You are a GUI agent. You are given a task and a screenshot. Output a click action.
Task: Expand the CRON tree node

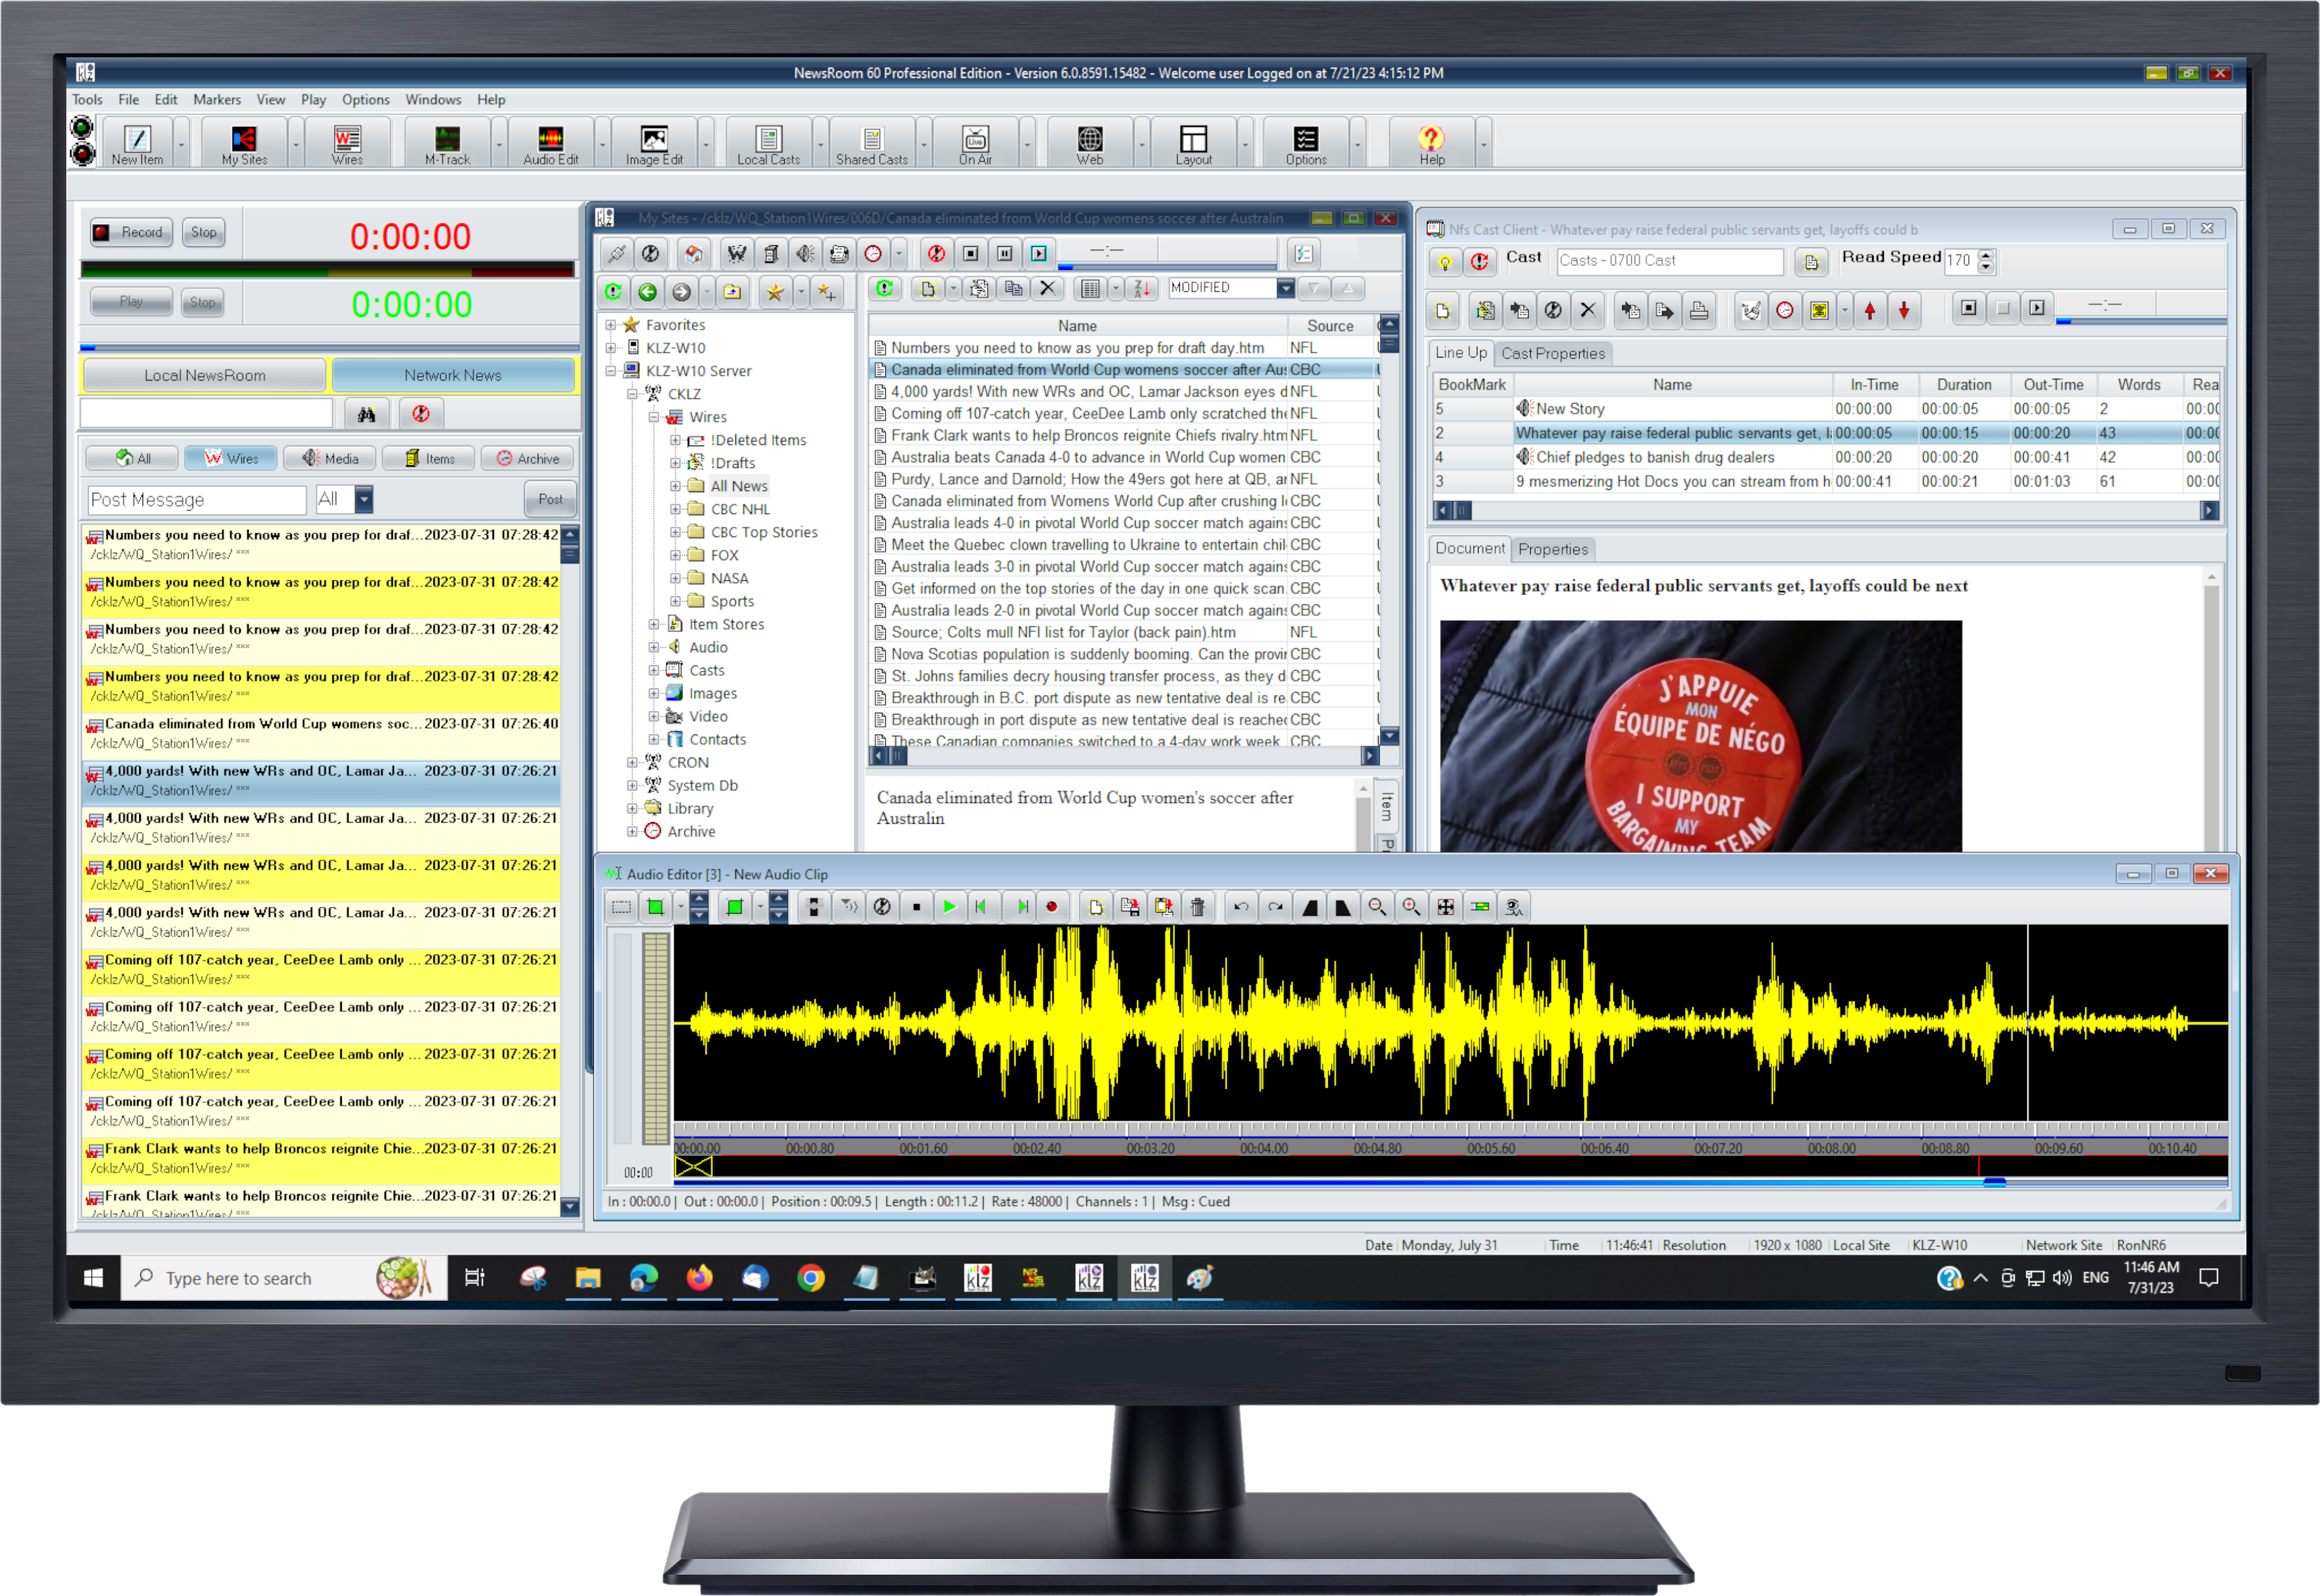tap(632, 762)
